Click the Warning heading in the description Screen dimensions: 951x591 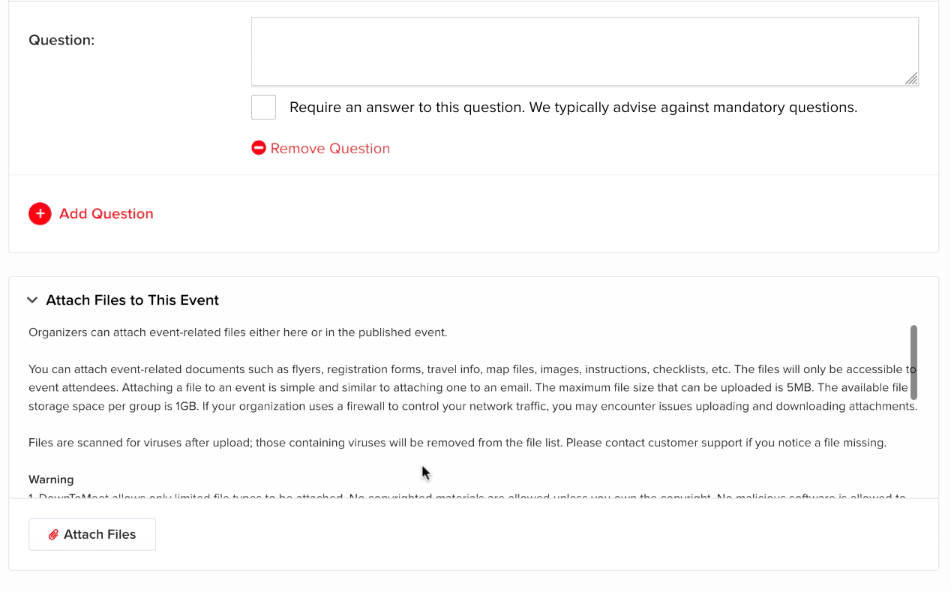point(51,479)
